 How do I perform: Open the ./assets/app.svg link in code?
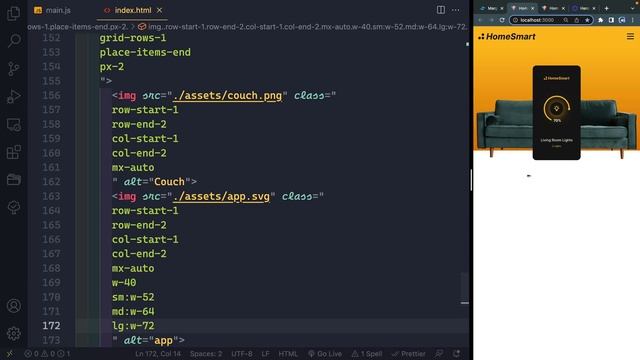tap(221, 196)
